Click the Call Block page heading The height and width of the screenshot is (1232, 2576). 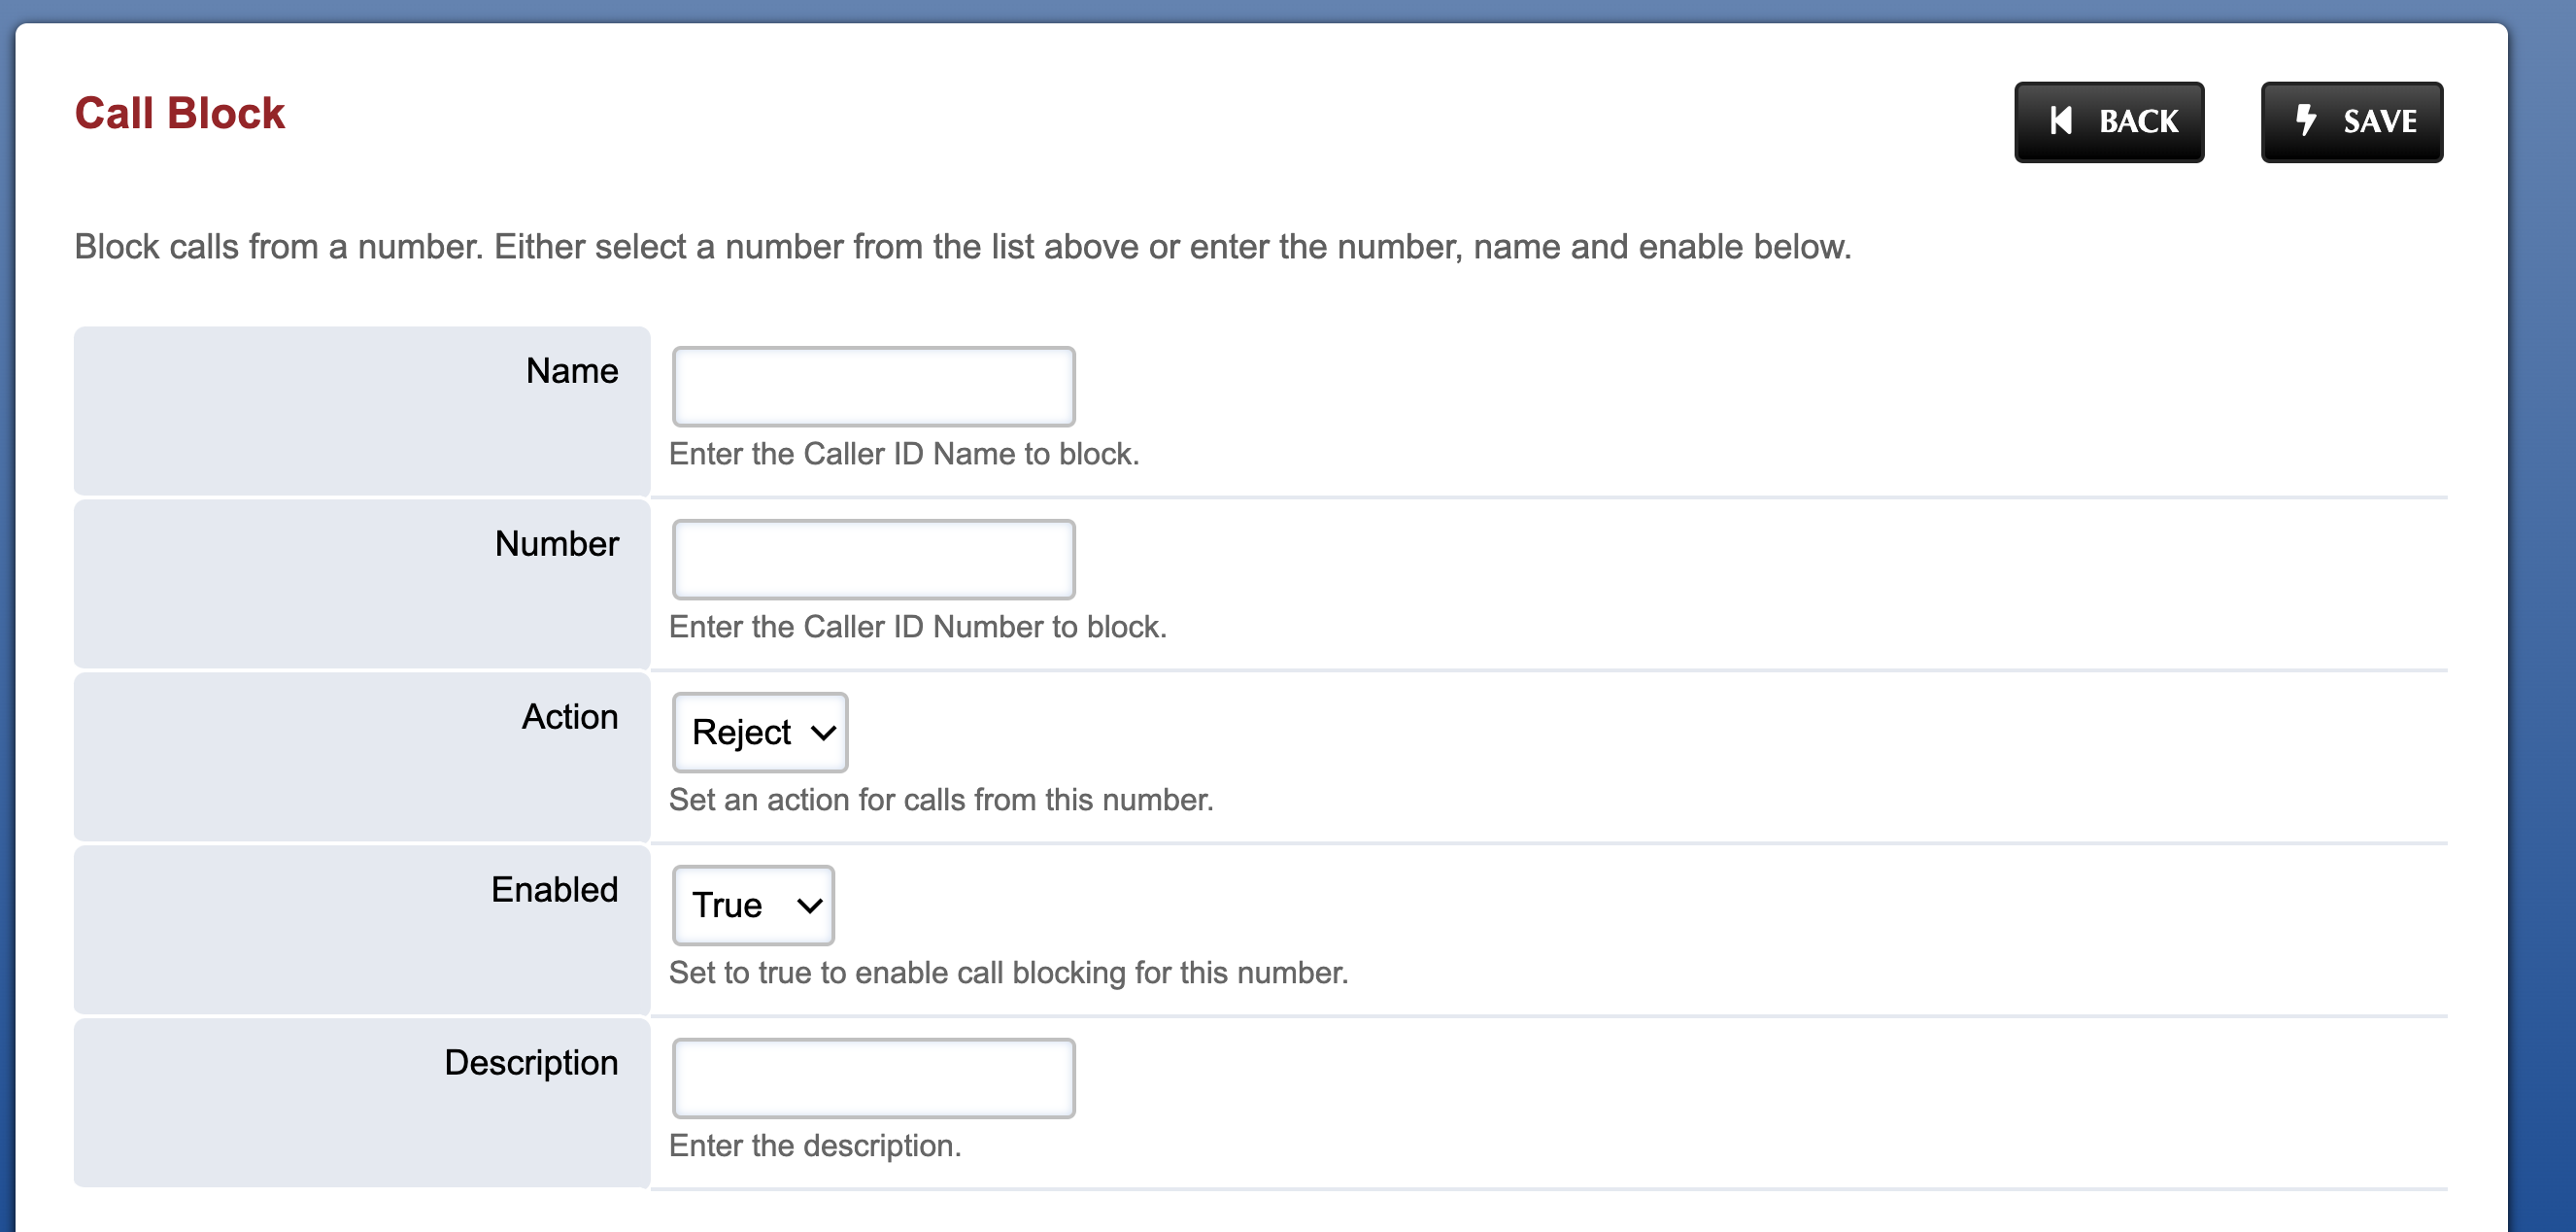pyautogui.click(x=180, y=113)
